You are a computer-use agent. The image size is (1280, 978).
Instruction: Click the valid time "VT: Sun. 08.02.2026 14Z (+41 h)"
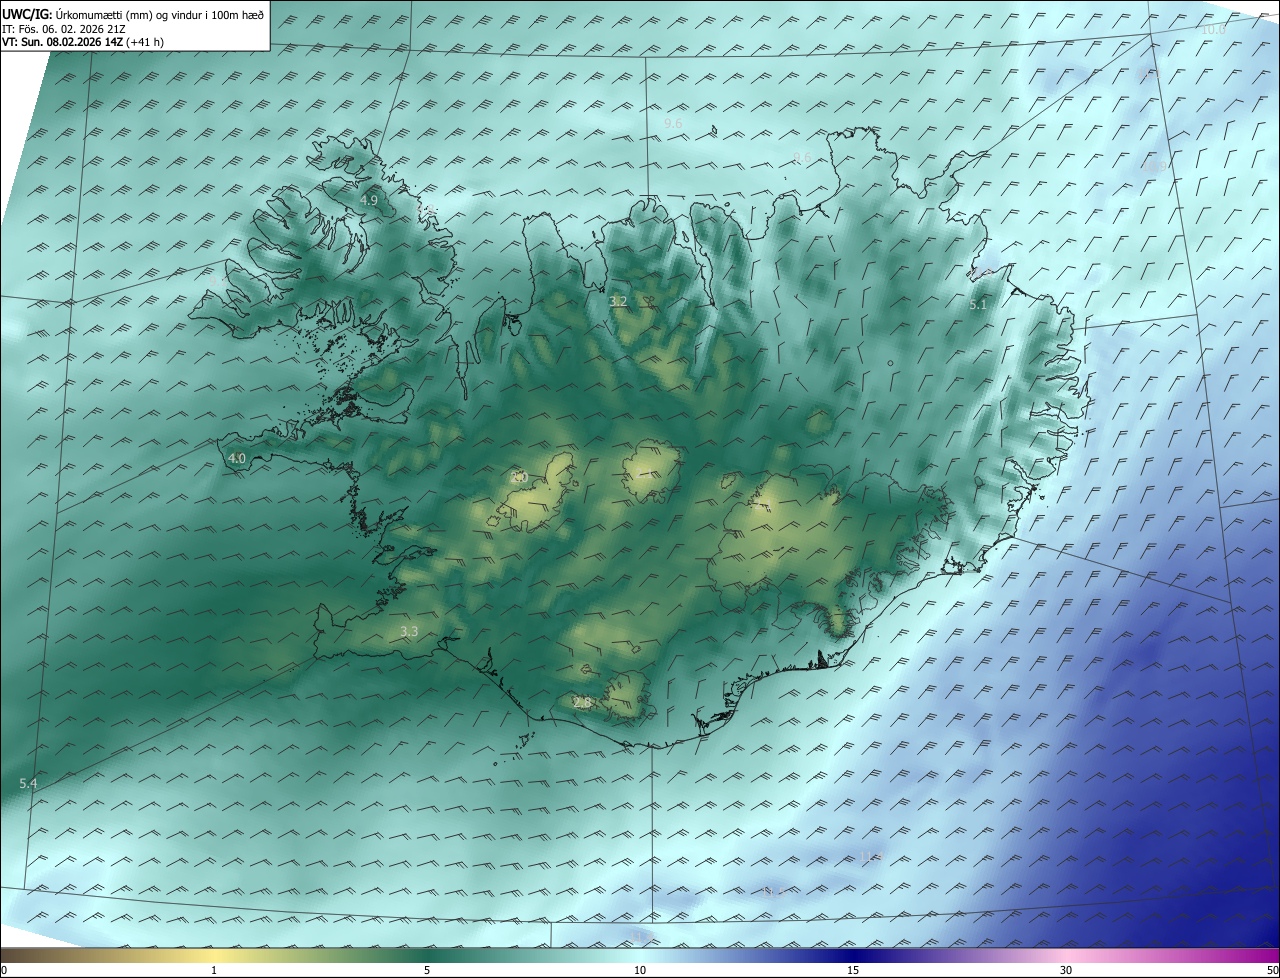pyautogui.click(x=83, y=42)
